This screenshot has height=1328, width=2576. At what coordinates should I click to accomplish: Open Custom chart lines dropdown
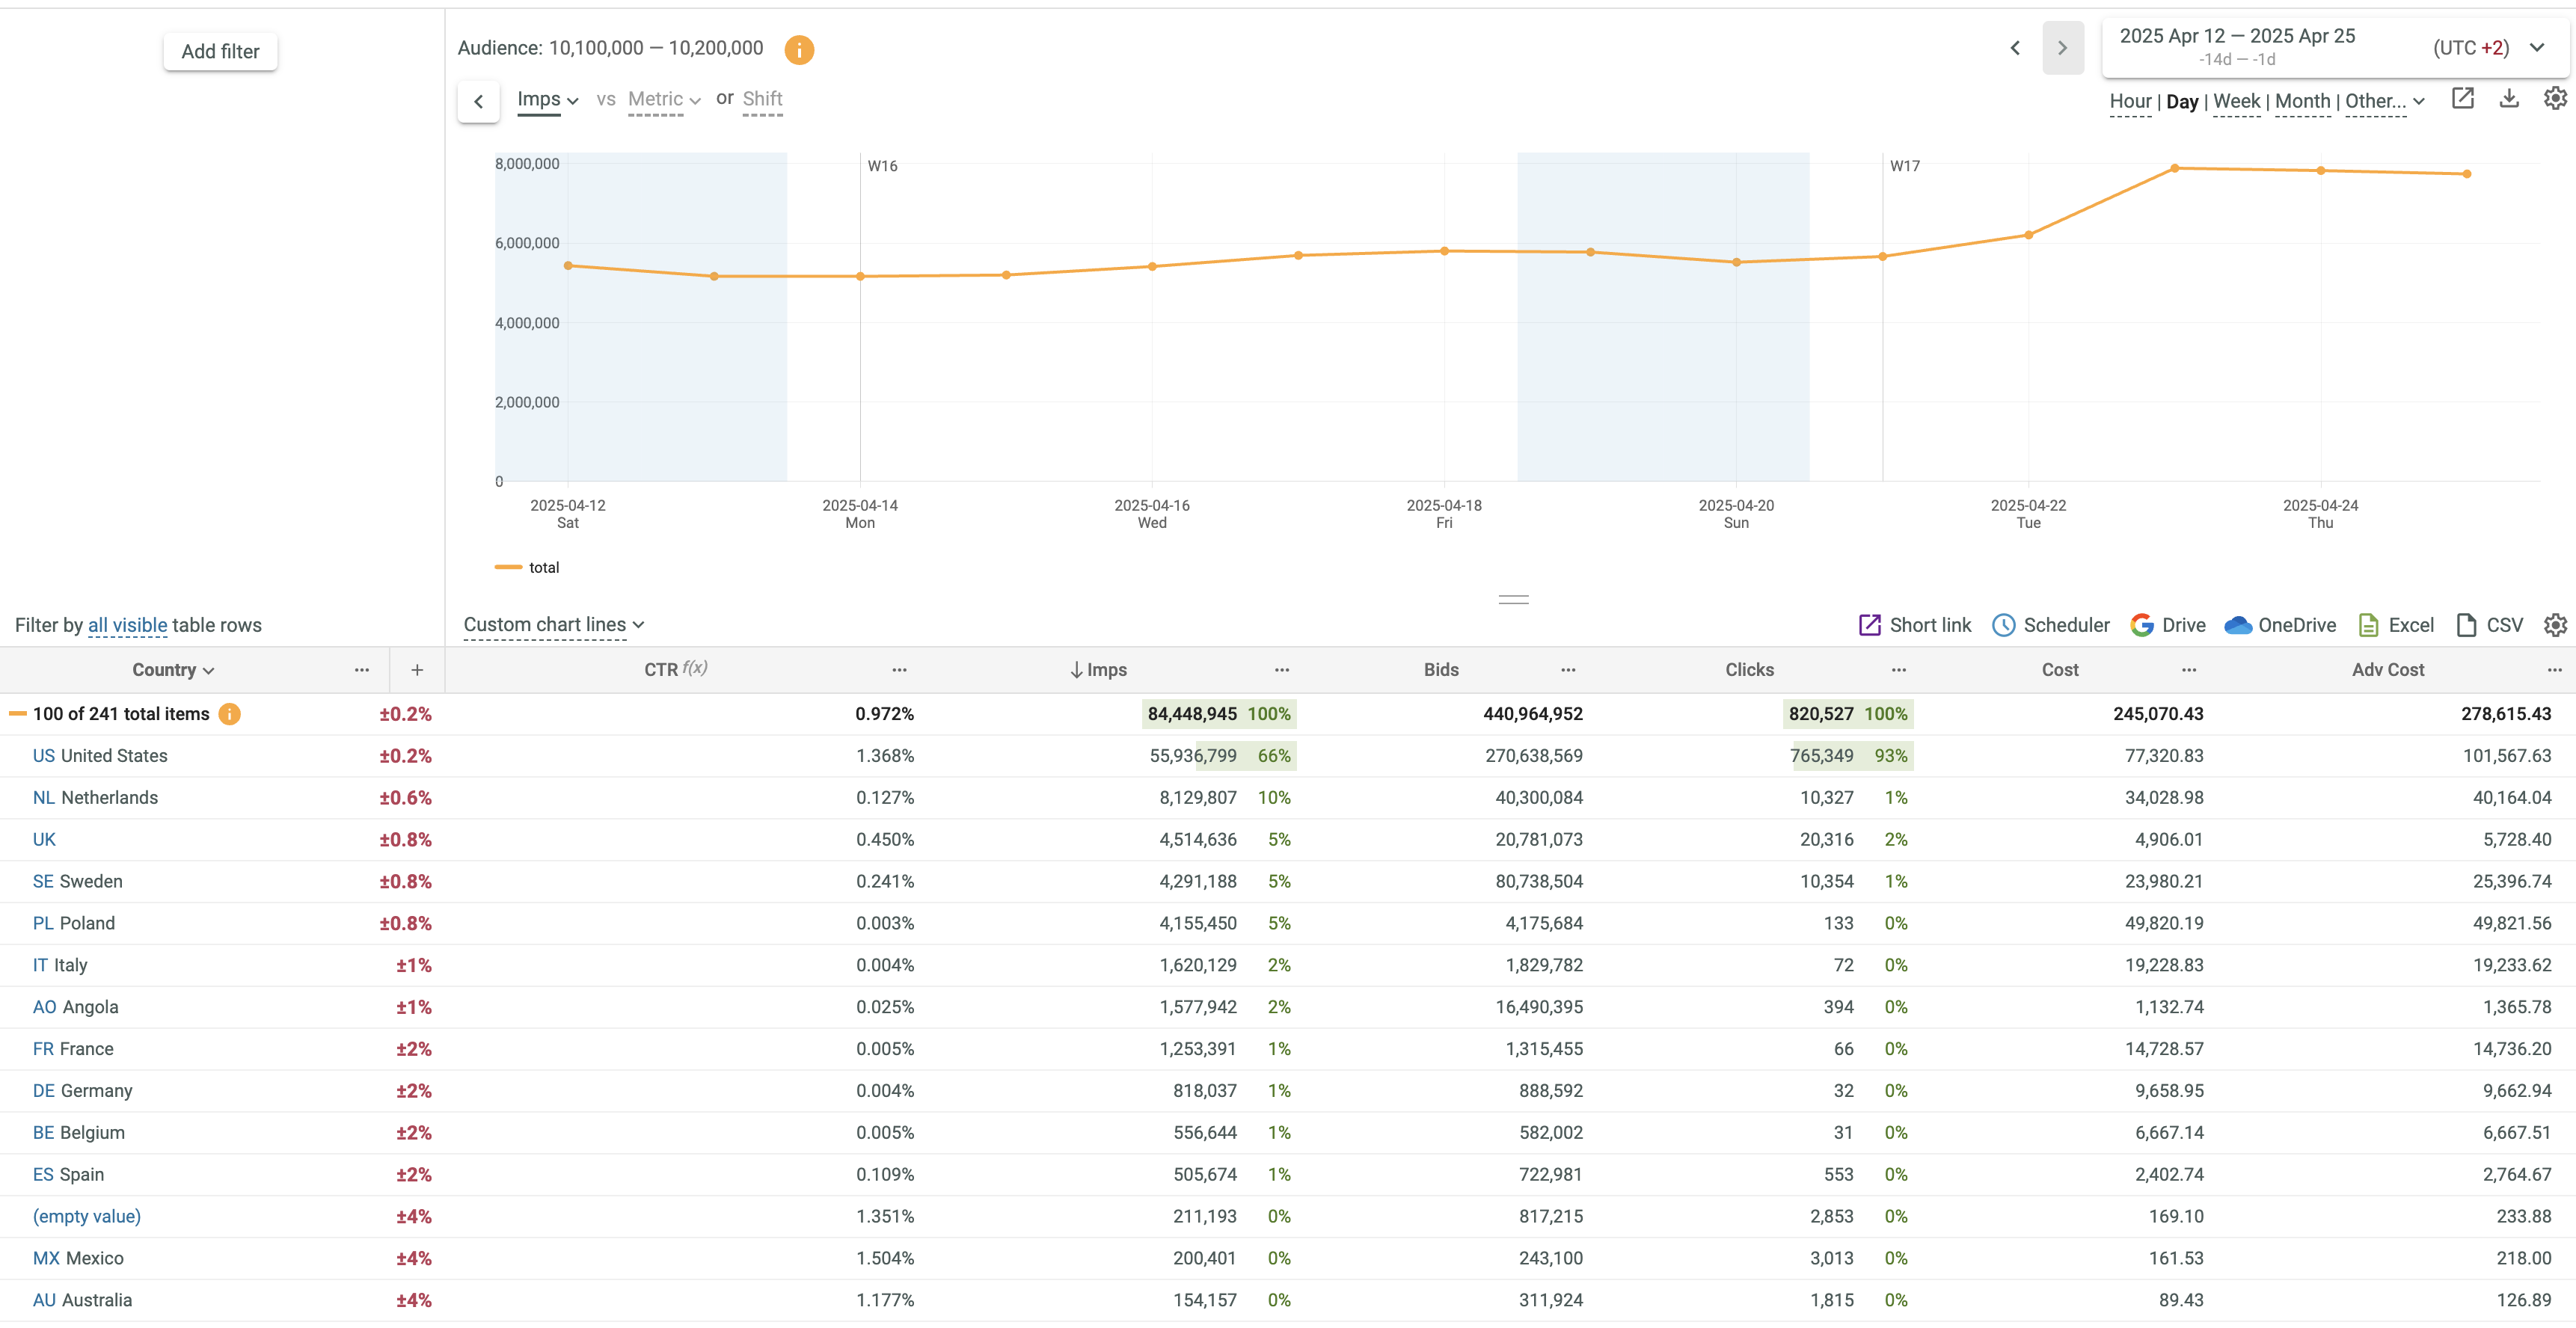tap(554, 625)
